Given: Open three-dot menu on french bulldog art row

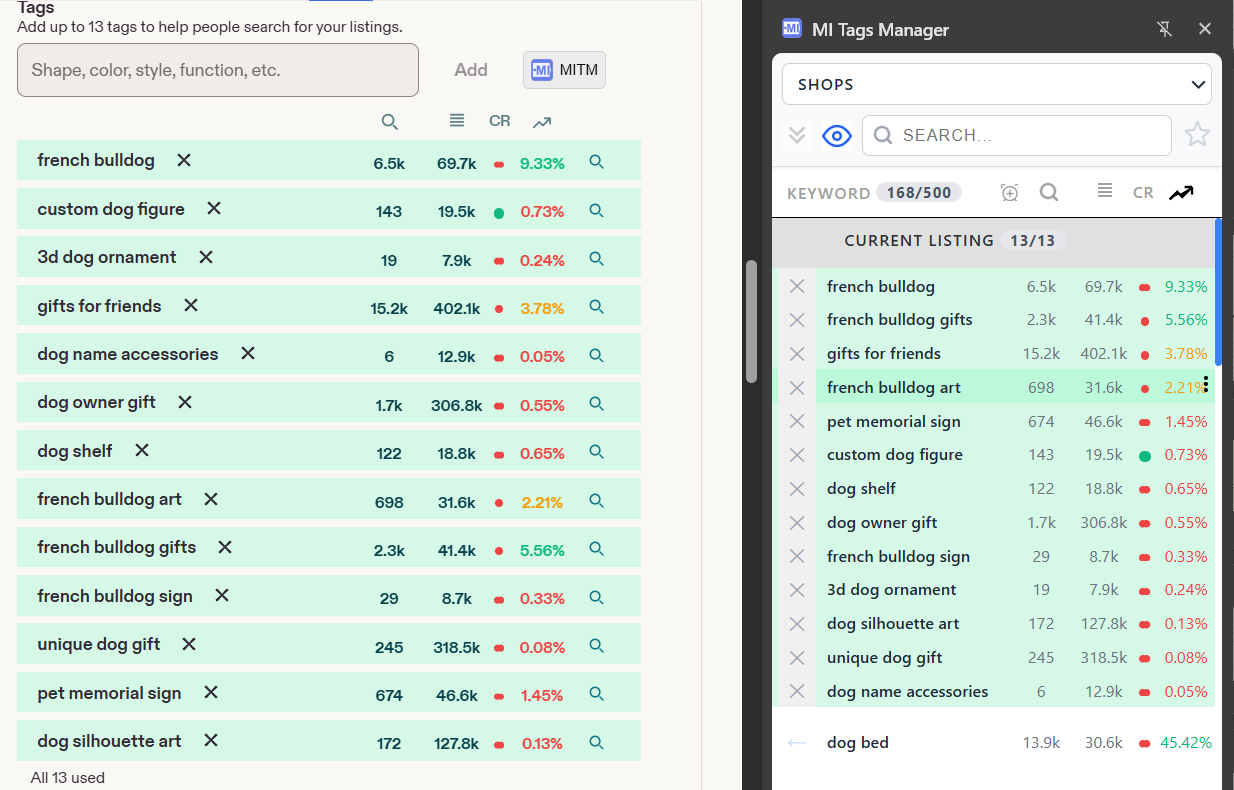Looking at the screenshot, I should [x=1206, y=385].
